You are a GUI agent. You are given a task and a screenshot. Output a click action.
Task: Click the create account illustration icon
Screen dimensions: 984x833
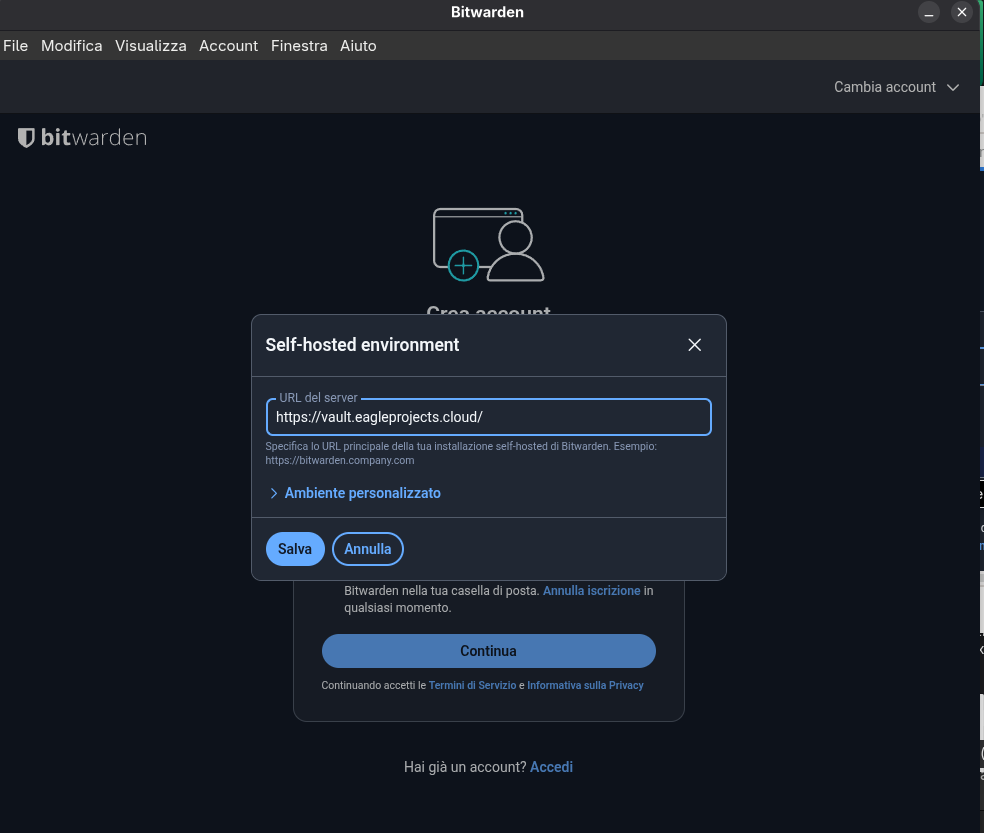point(488,244)
